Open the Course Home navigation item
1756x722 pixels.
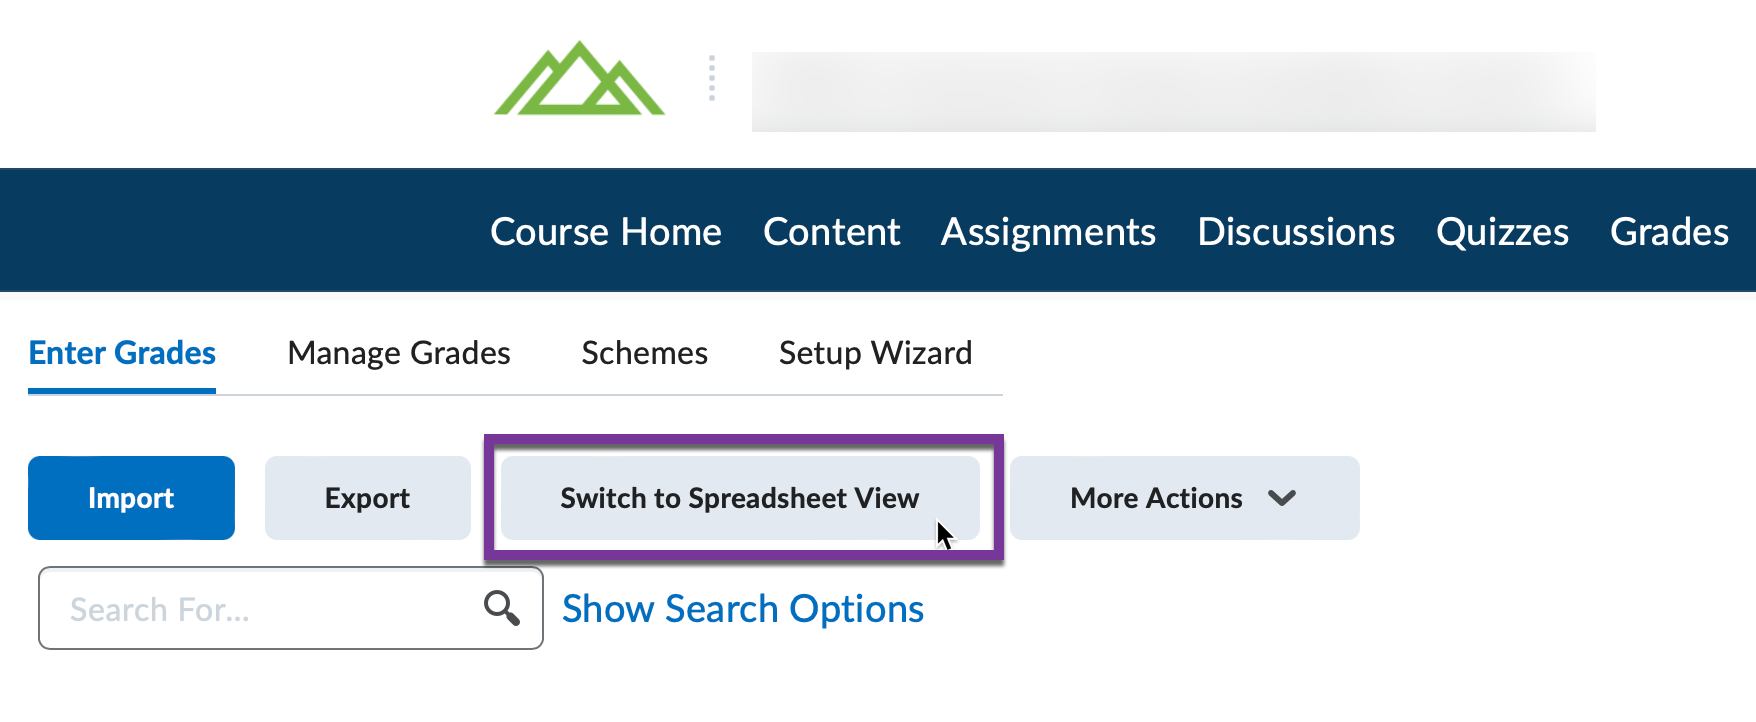tap(605, 231)
